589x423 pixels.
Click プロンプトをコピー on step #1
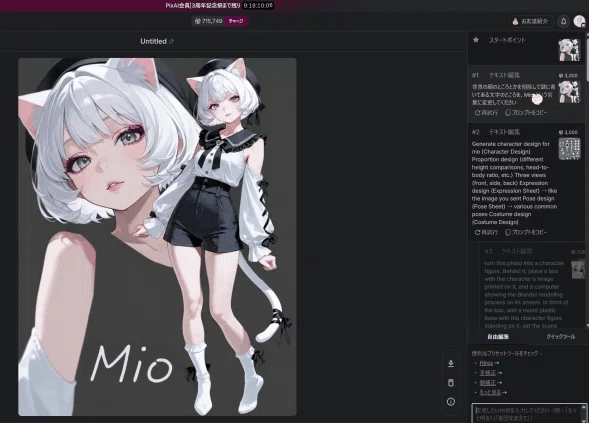tap(526, 113)
